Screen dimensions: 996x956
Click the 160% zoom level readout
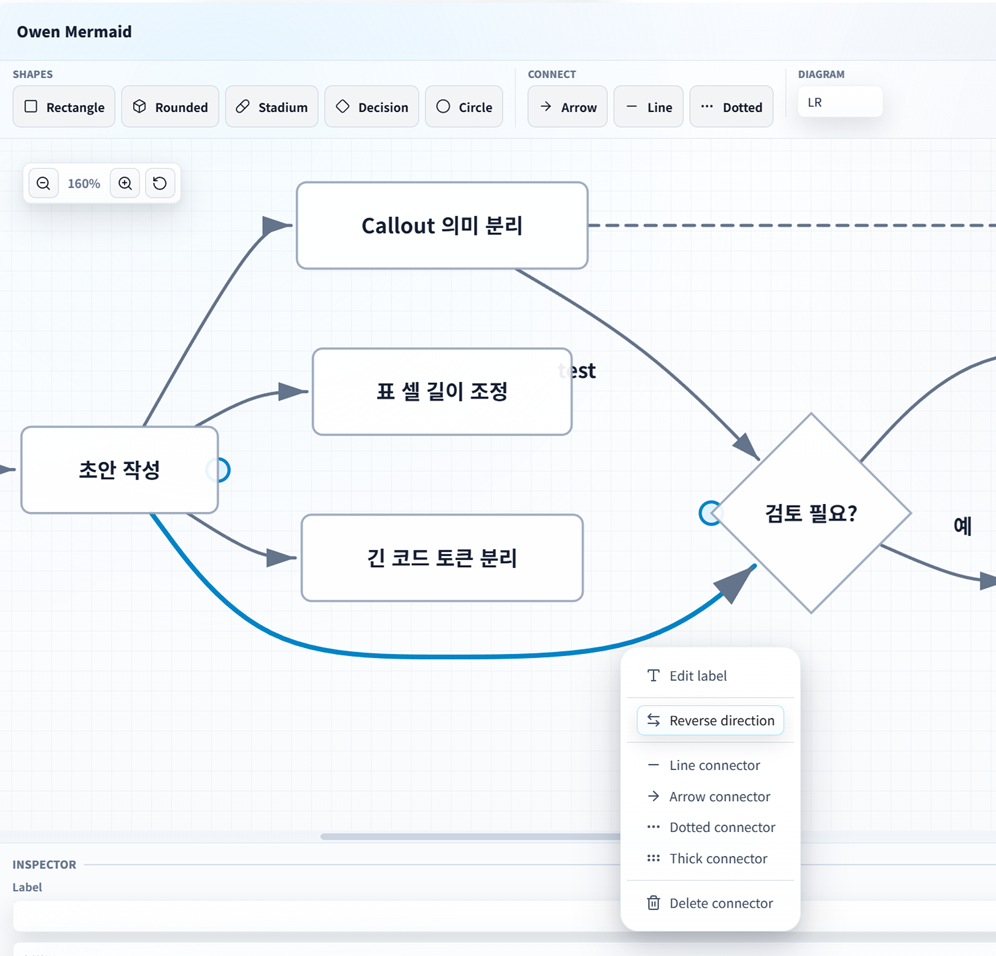pyautogui.click(x=84, y=184)
